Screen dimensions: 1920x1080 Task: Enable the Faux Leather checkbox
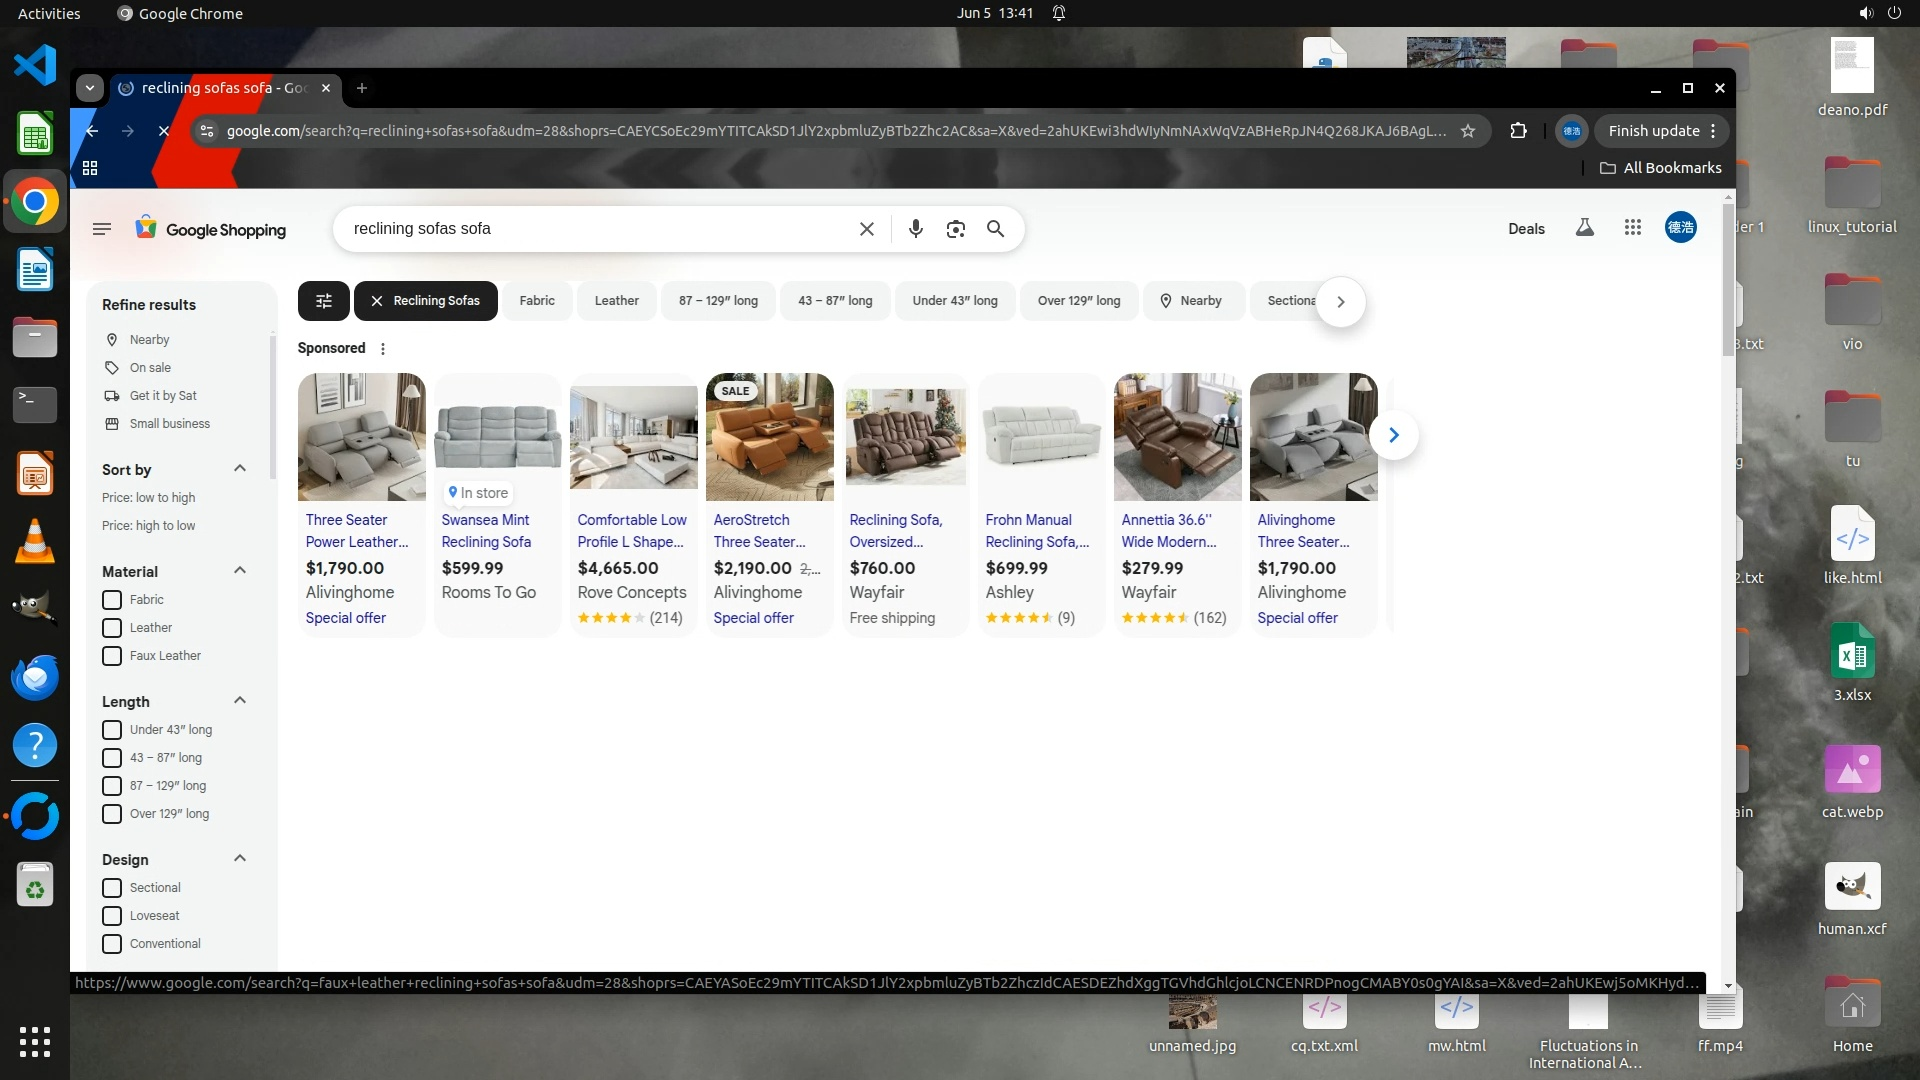[x=112, y=656]
